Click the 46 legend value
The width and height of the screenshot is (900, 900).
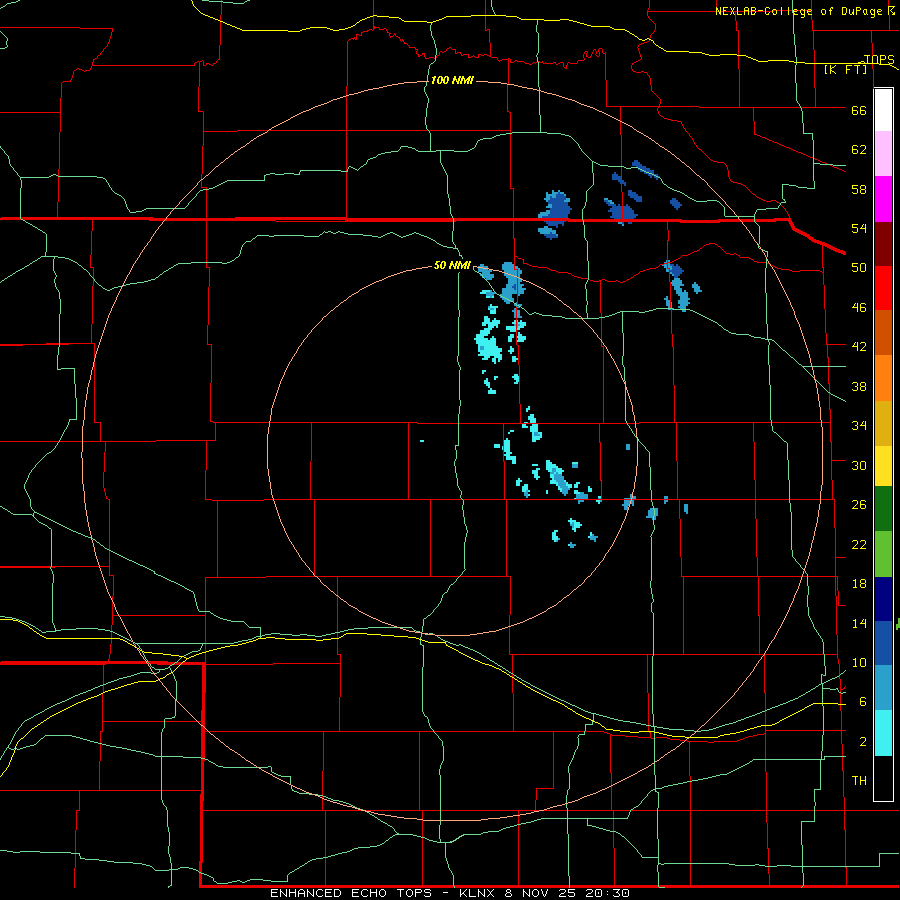coord(859,307)
